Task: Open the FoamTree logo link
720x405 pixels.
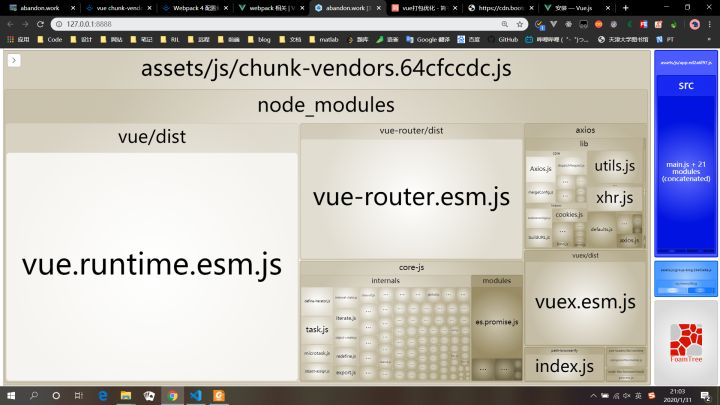Action: 686,343
